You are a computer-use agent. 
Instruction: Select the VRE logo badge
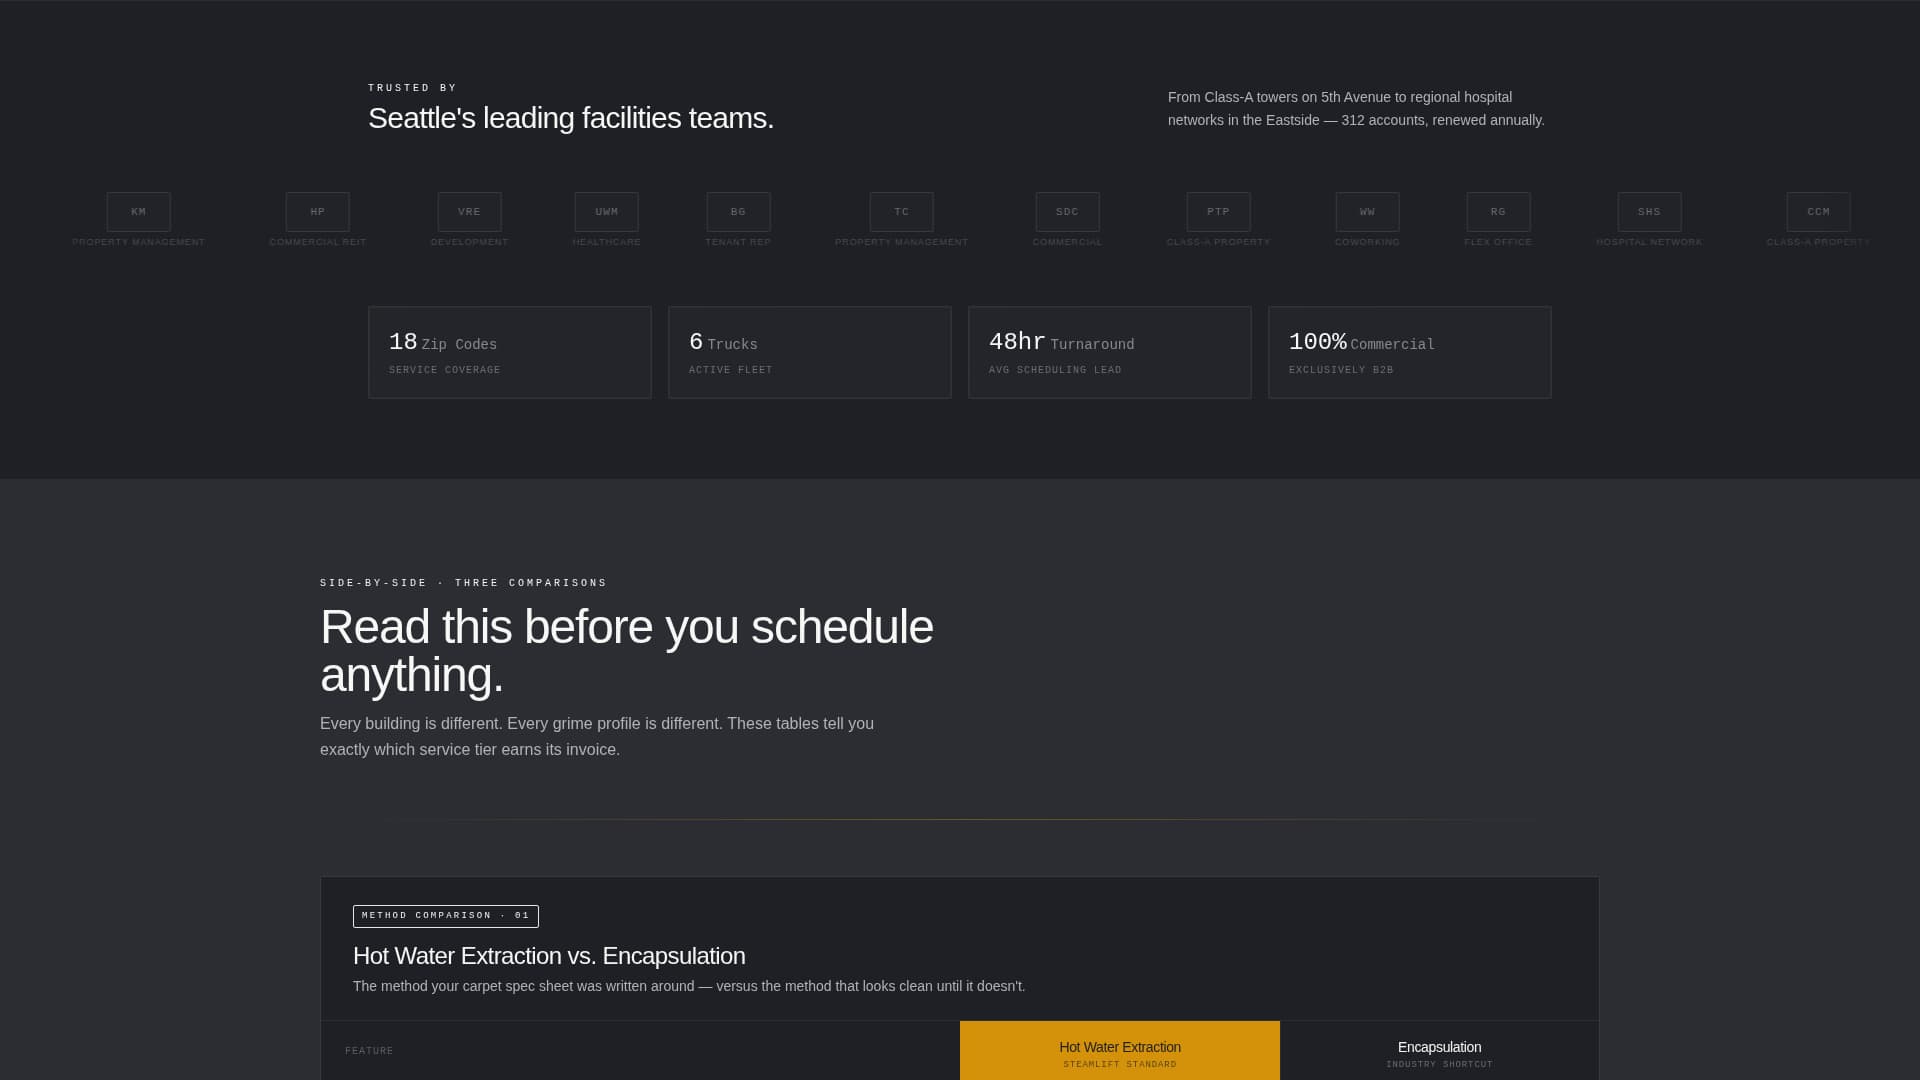[470, 212]
